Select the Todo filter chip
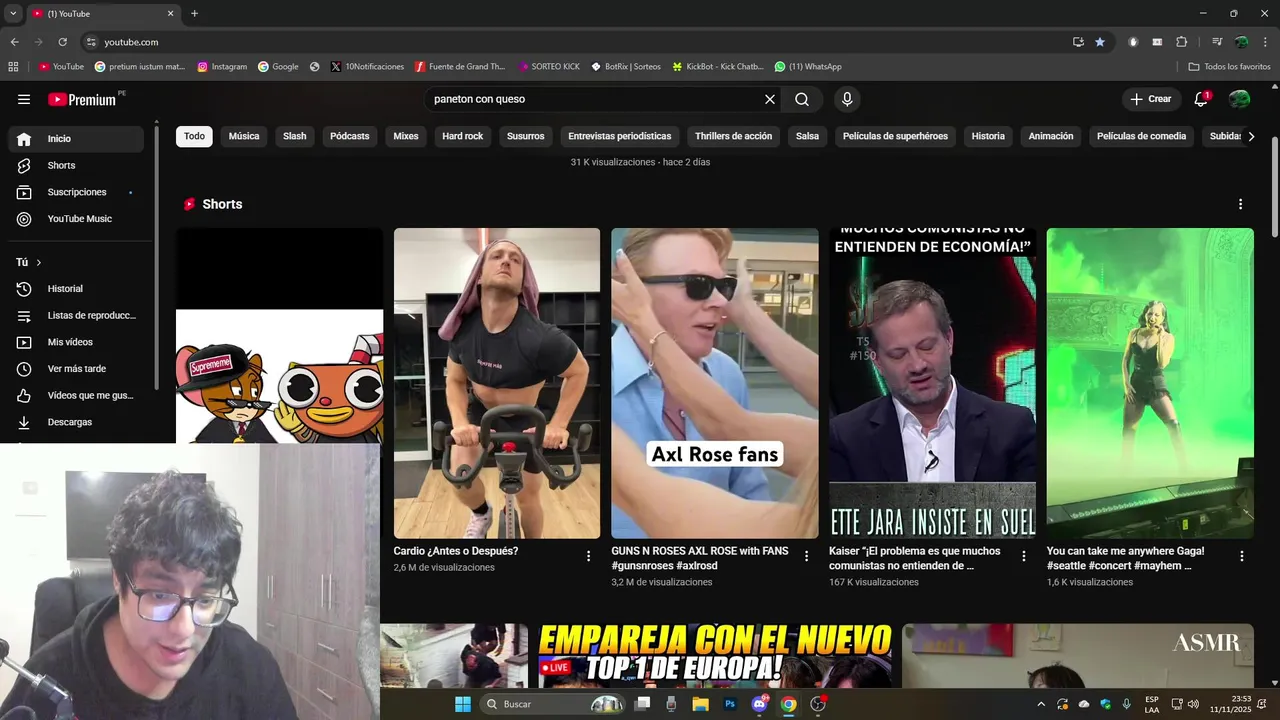The image size is (1280, 720). click(x=194, y=136)
